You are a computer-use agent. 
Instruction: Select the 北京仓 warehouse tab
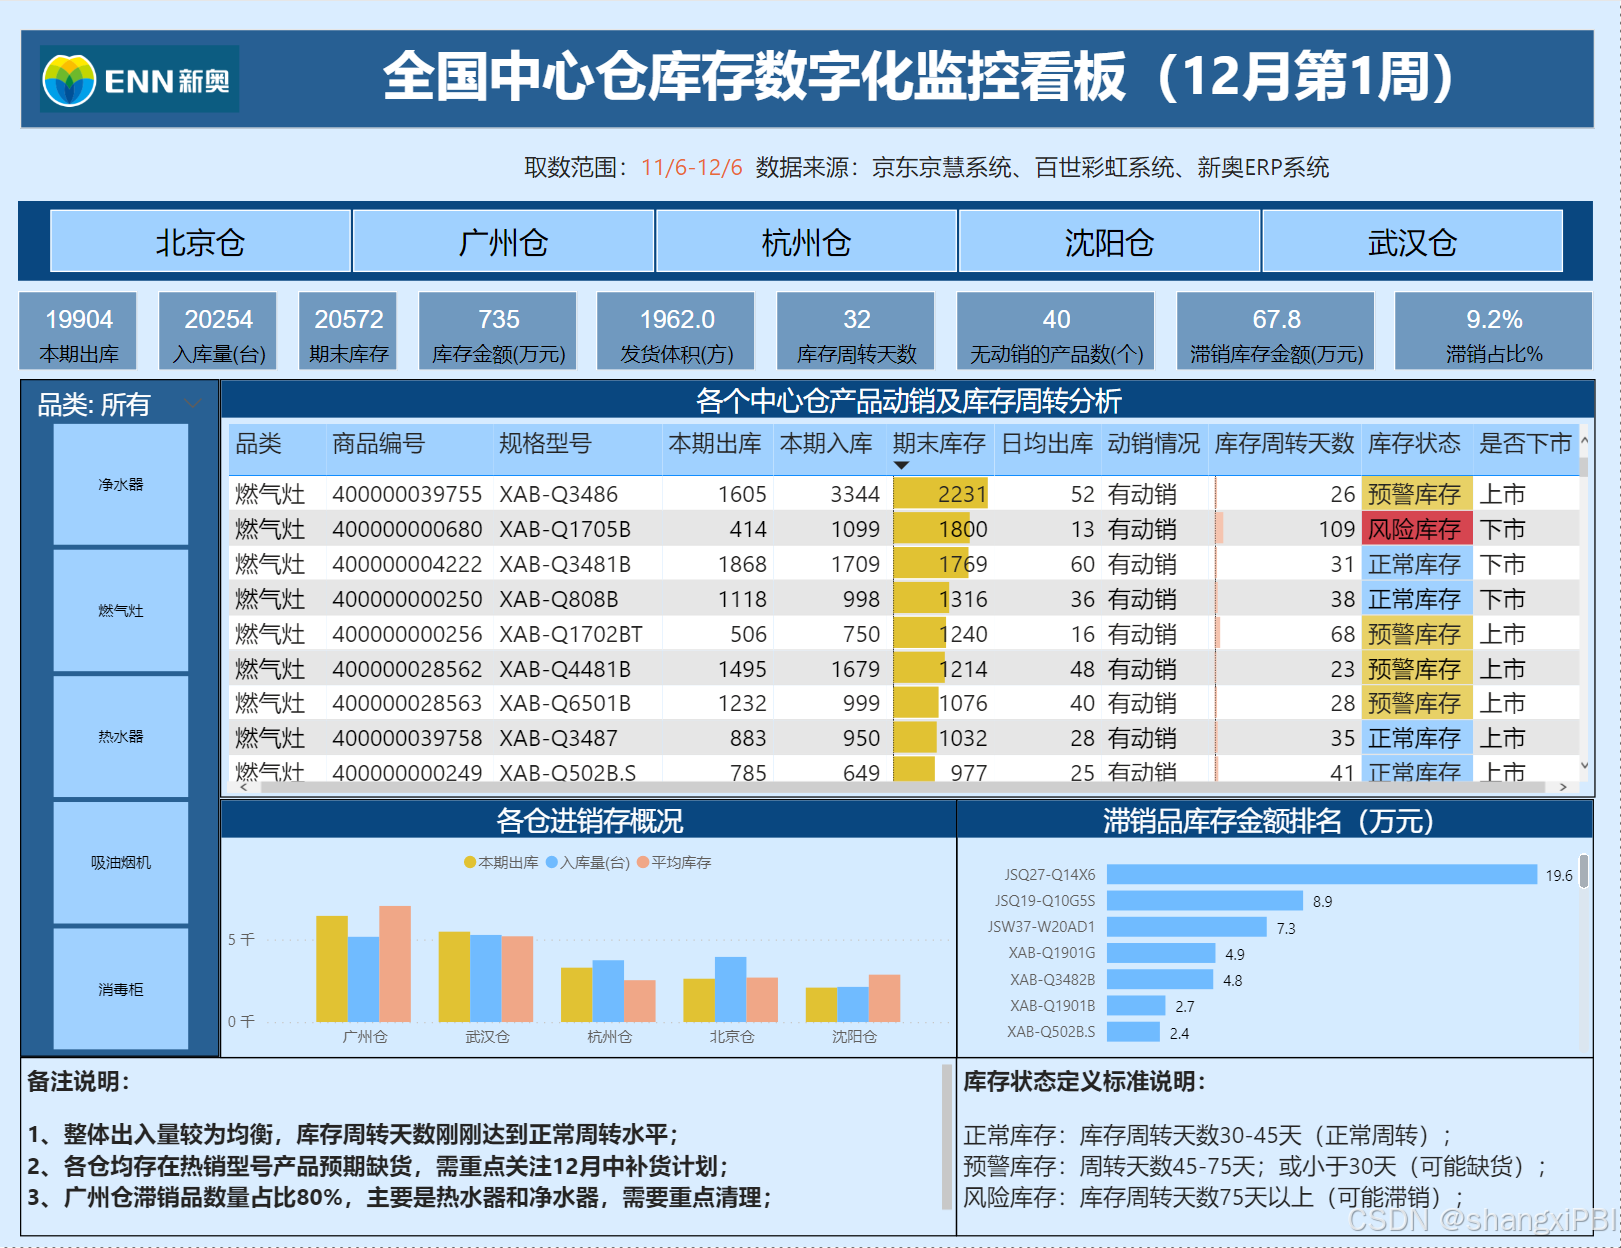pos(200,241)
